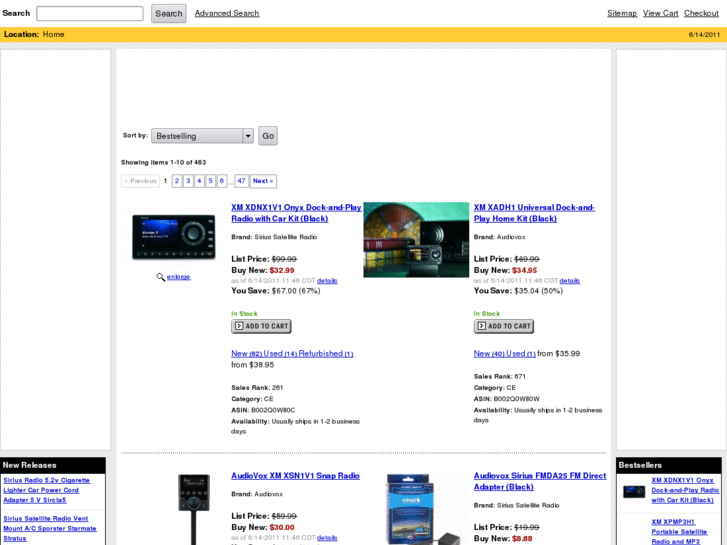
Task: Open price details link for XADH1 Home Kit
Action: coord(569,281)
